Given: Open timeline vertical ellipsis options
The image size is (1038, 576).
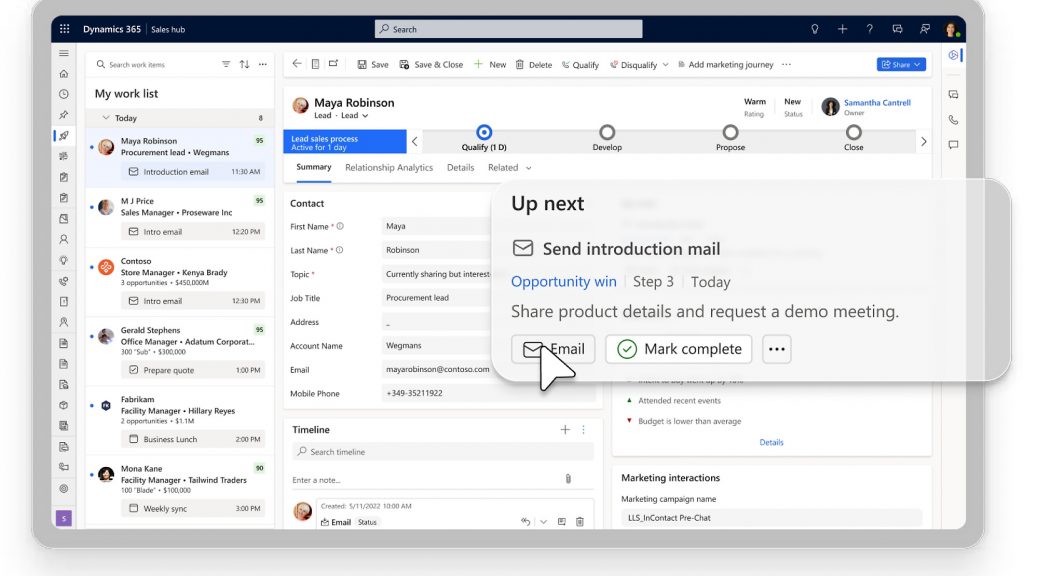Looking at the screenshot, I should 583,430.
